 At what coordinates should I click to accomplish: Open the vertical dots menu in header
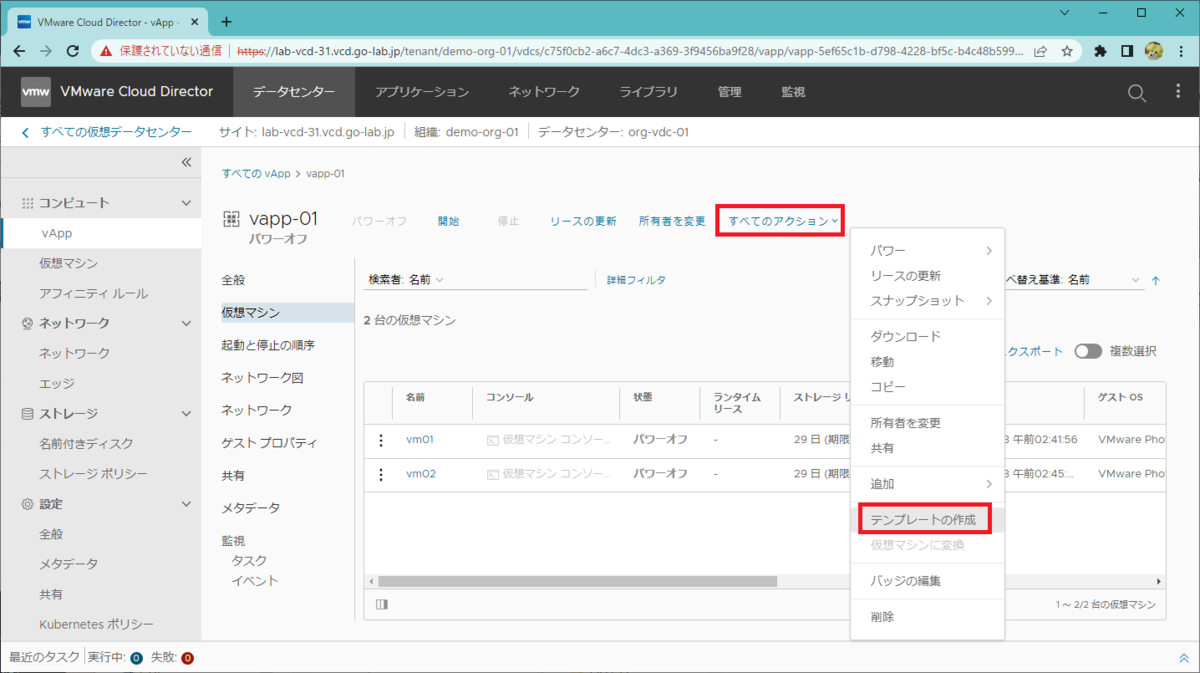click(1178, 92)
